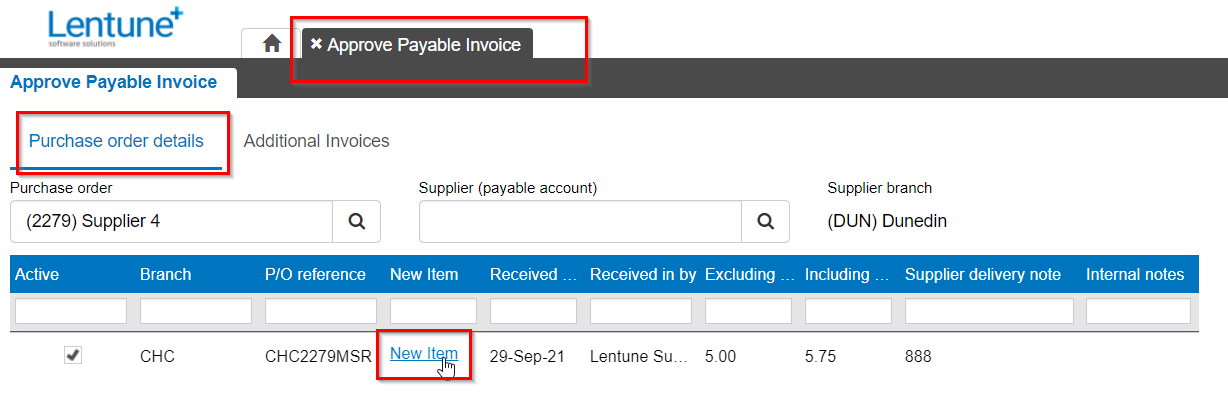Select the Purchase order details tab
Screen dimensions: 1228x414
click(x=116, y=141)
